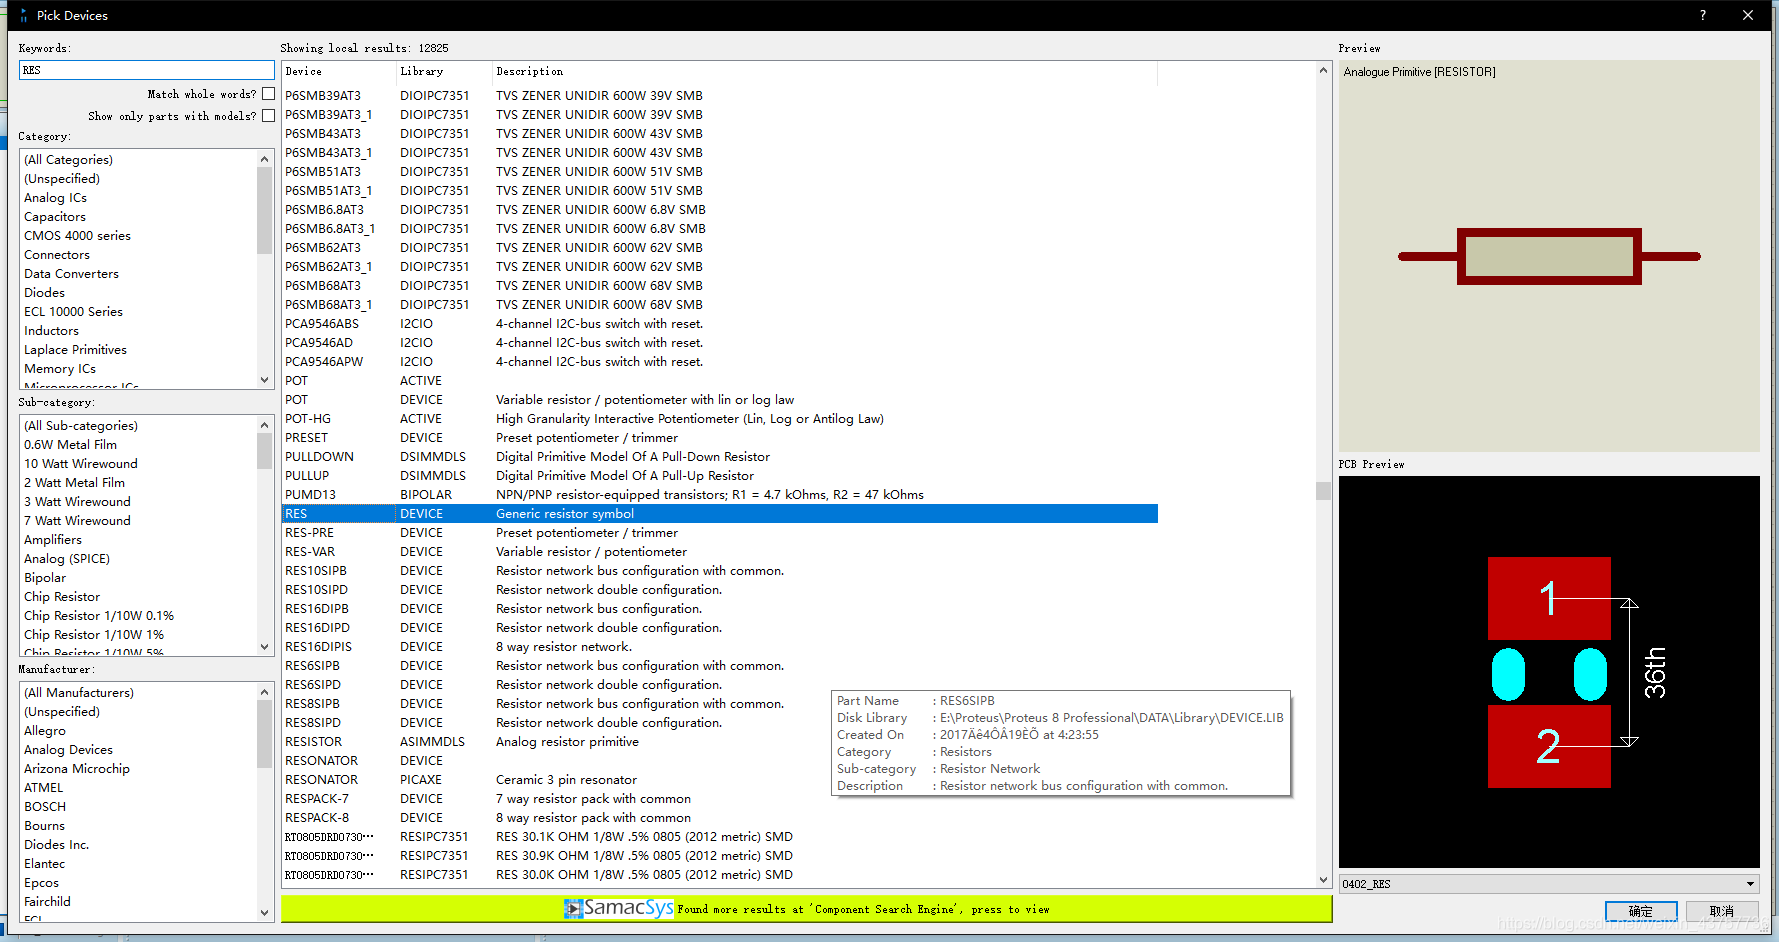
Task: Select Chip Resistor 1/10W 1% sub-category
Action: 94,634
